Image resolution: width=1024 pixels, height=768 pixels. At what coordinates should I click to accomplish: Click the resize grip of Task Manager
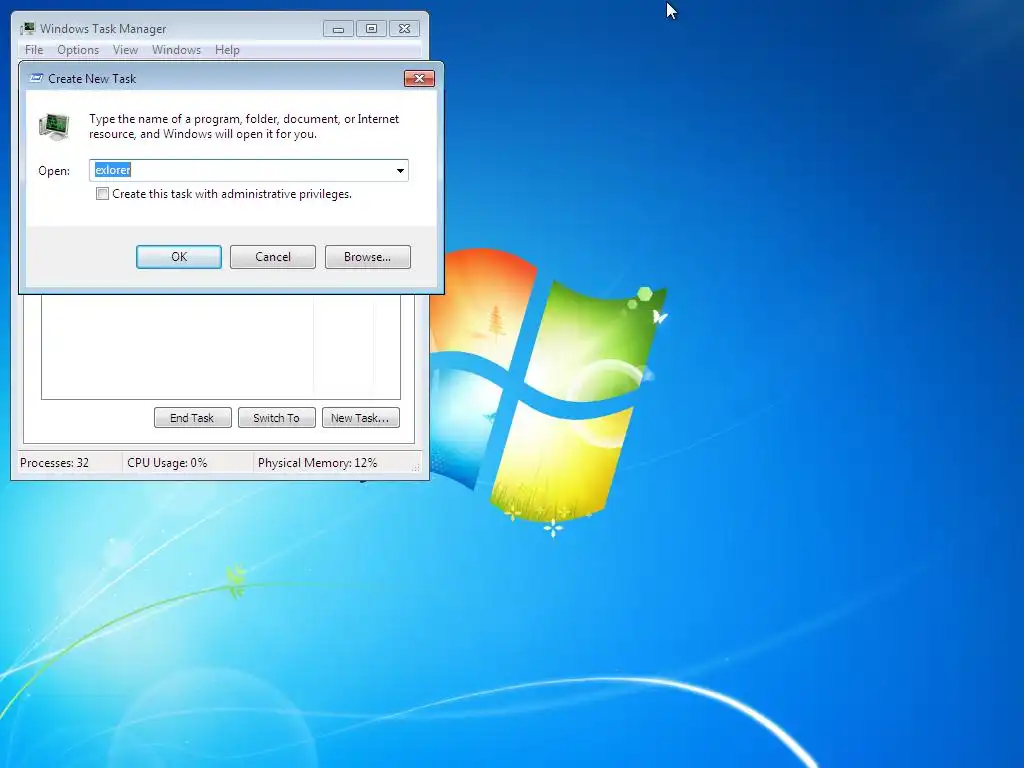[x=415, y=467]
